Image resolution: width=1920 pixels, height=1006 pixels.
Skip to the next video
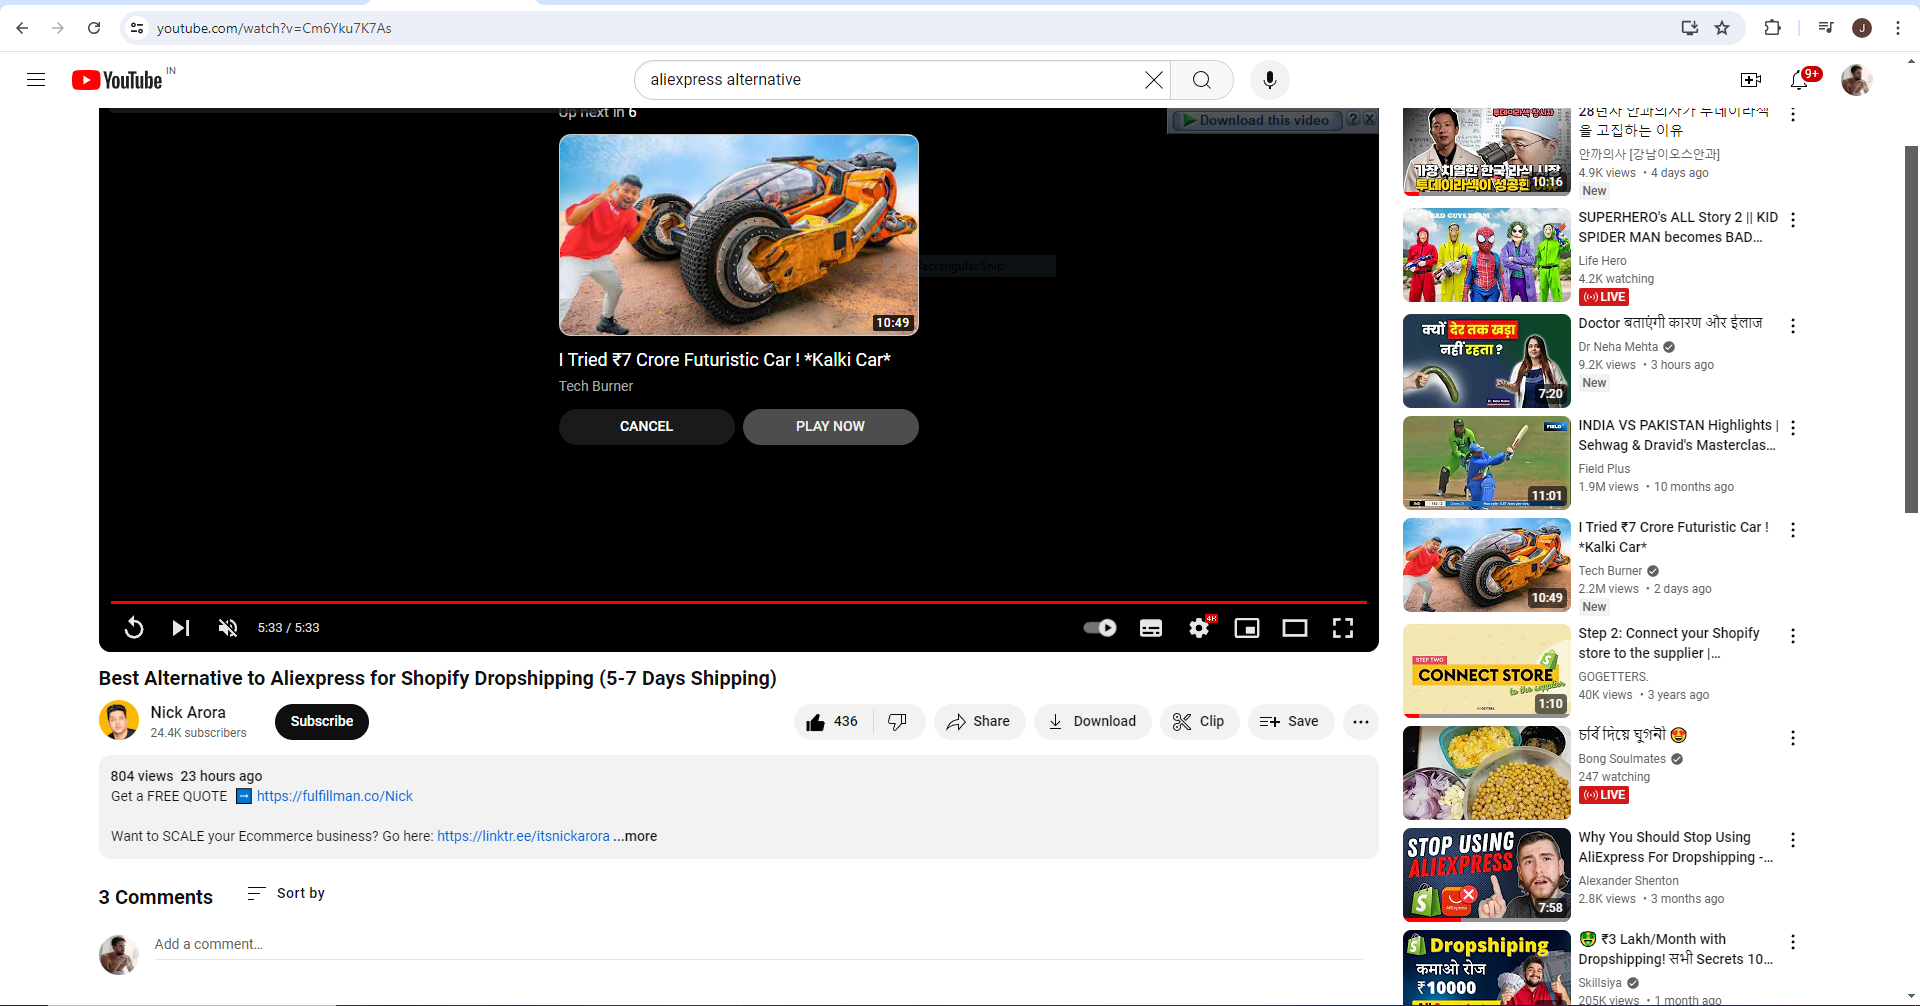181,628
